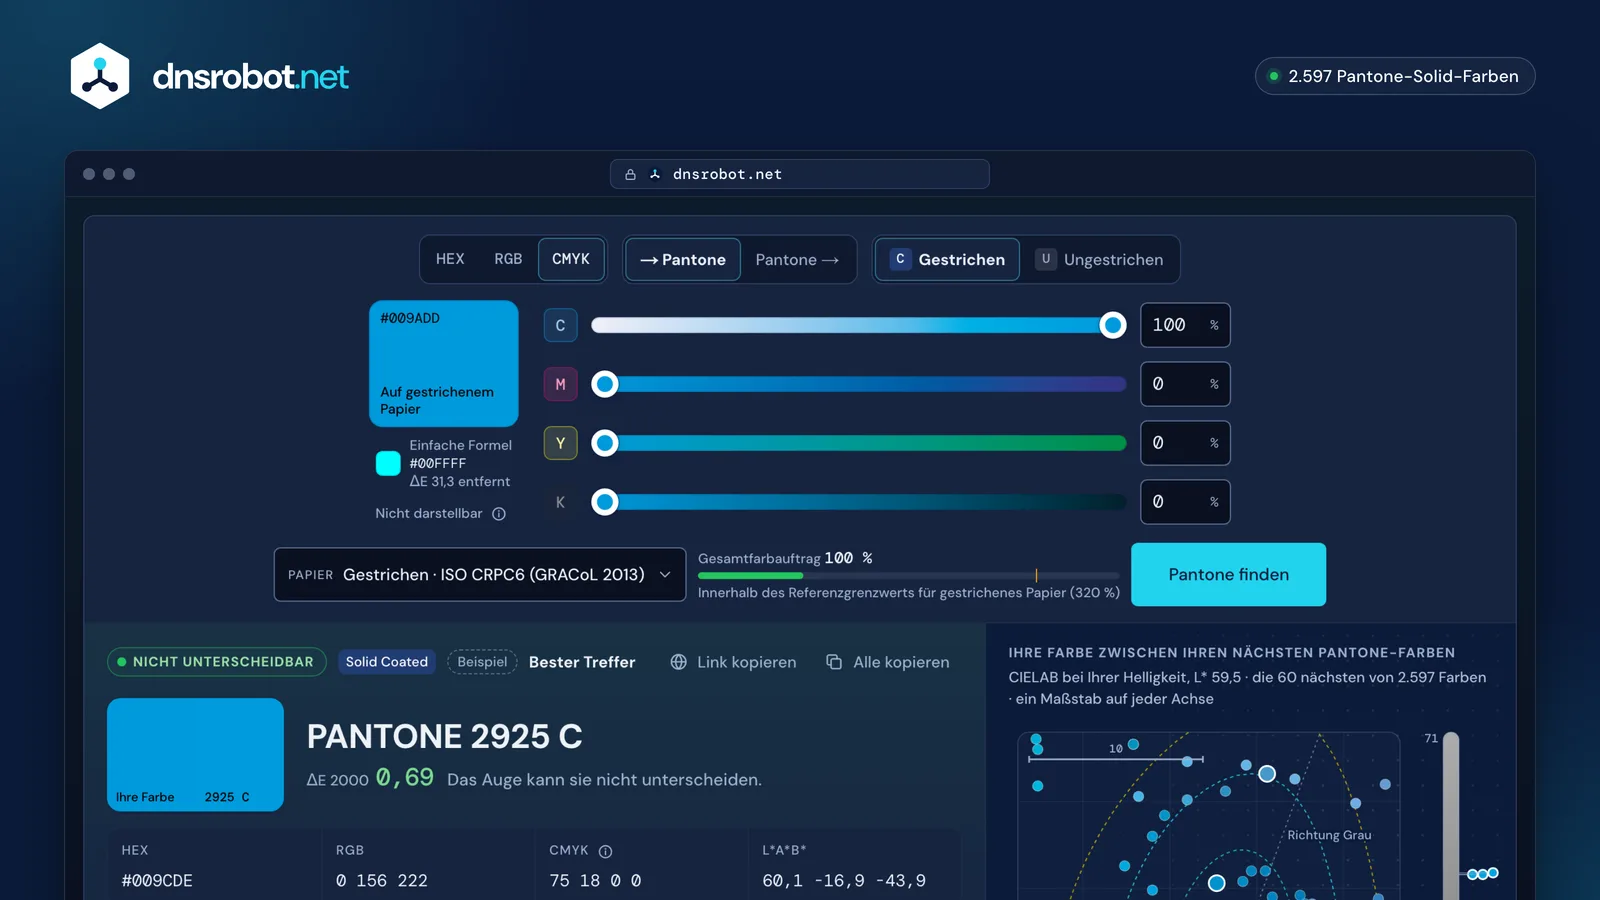The width and height of the screenshot is (1600, 900).
Task: Click the K black channel badge
Action: point(560,502)
